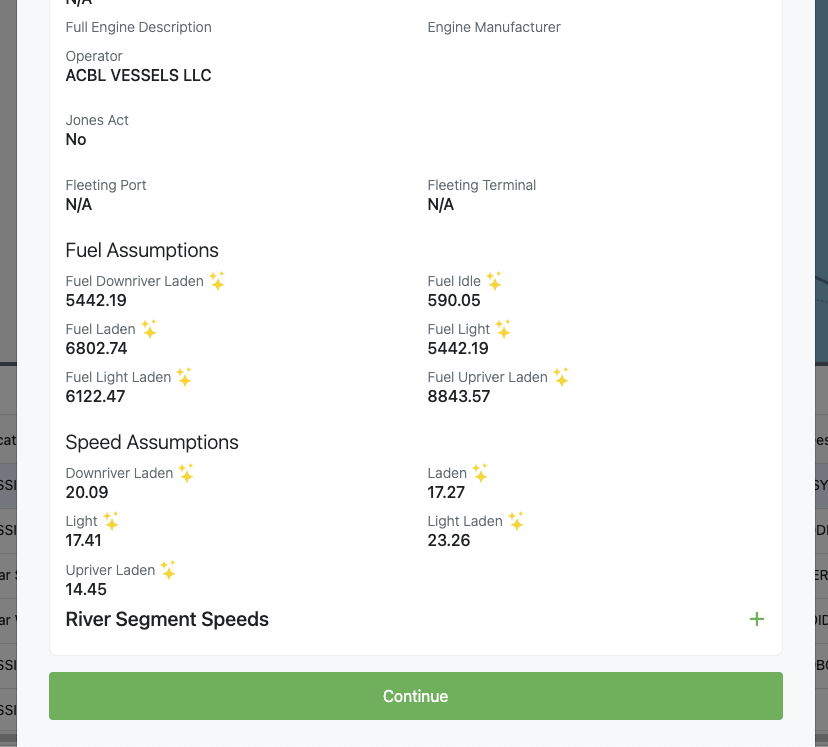
Task: Click sparkle icon next to Light Laden speed
Action: point(516,521)
